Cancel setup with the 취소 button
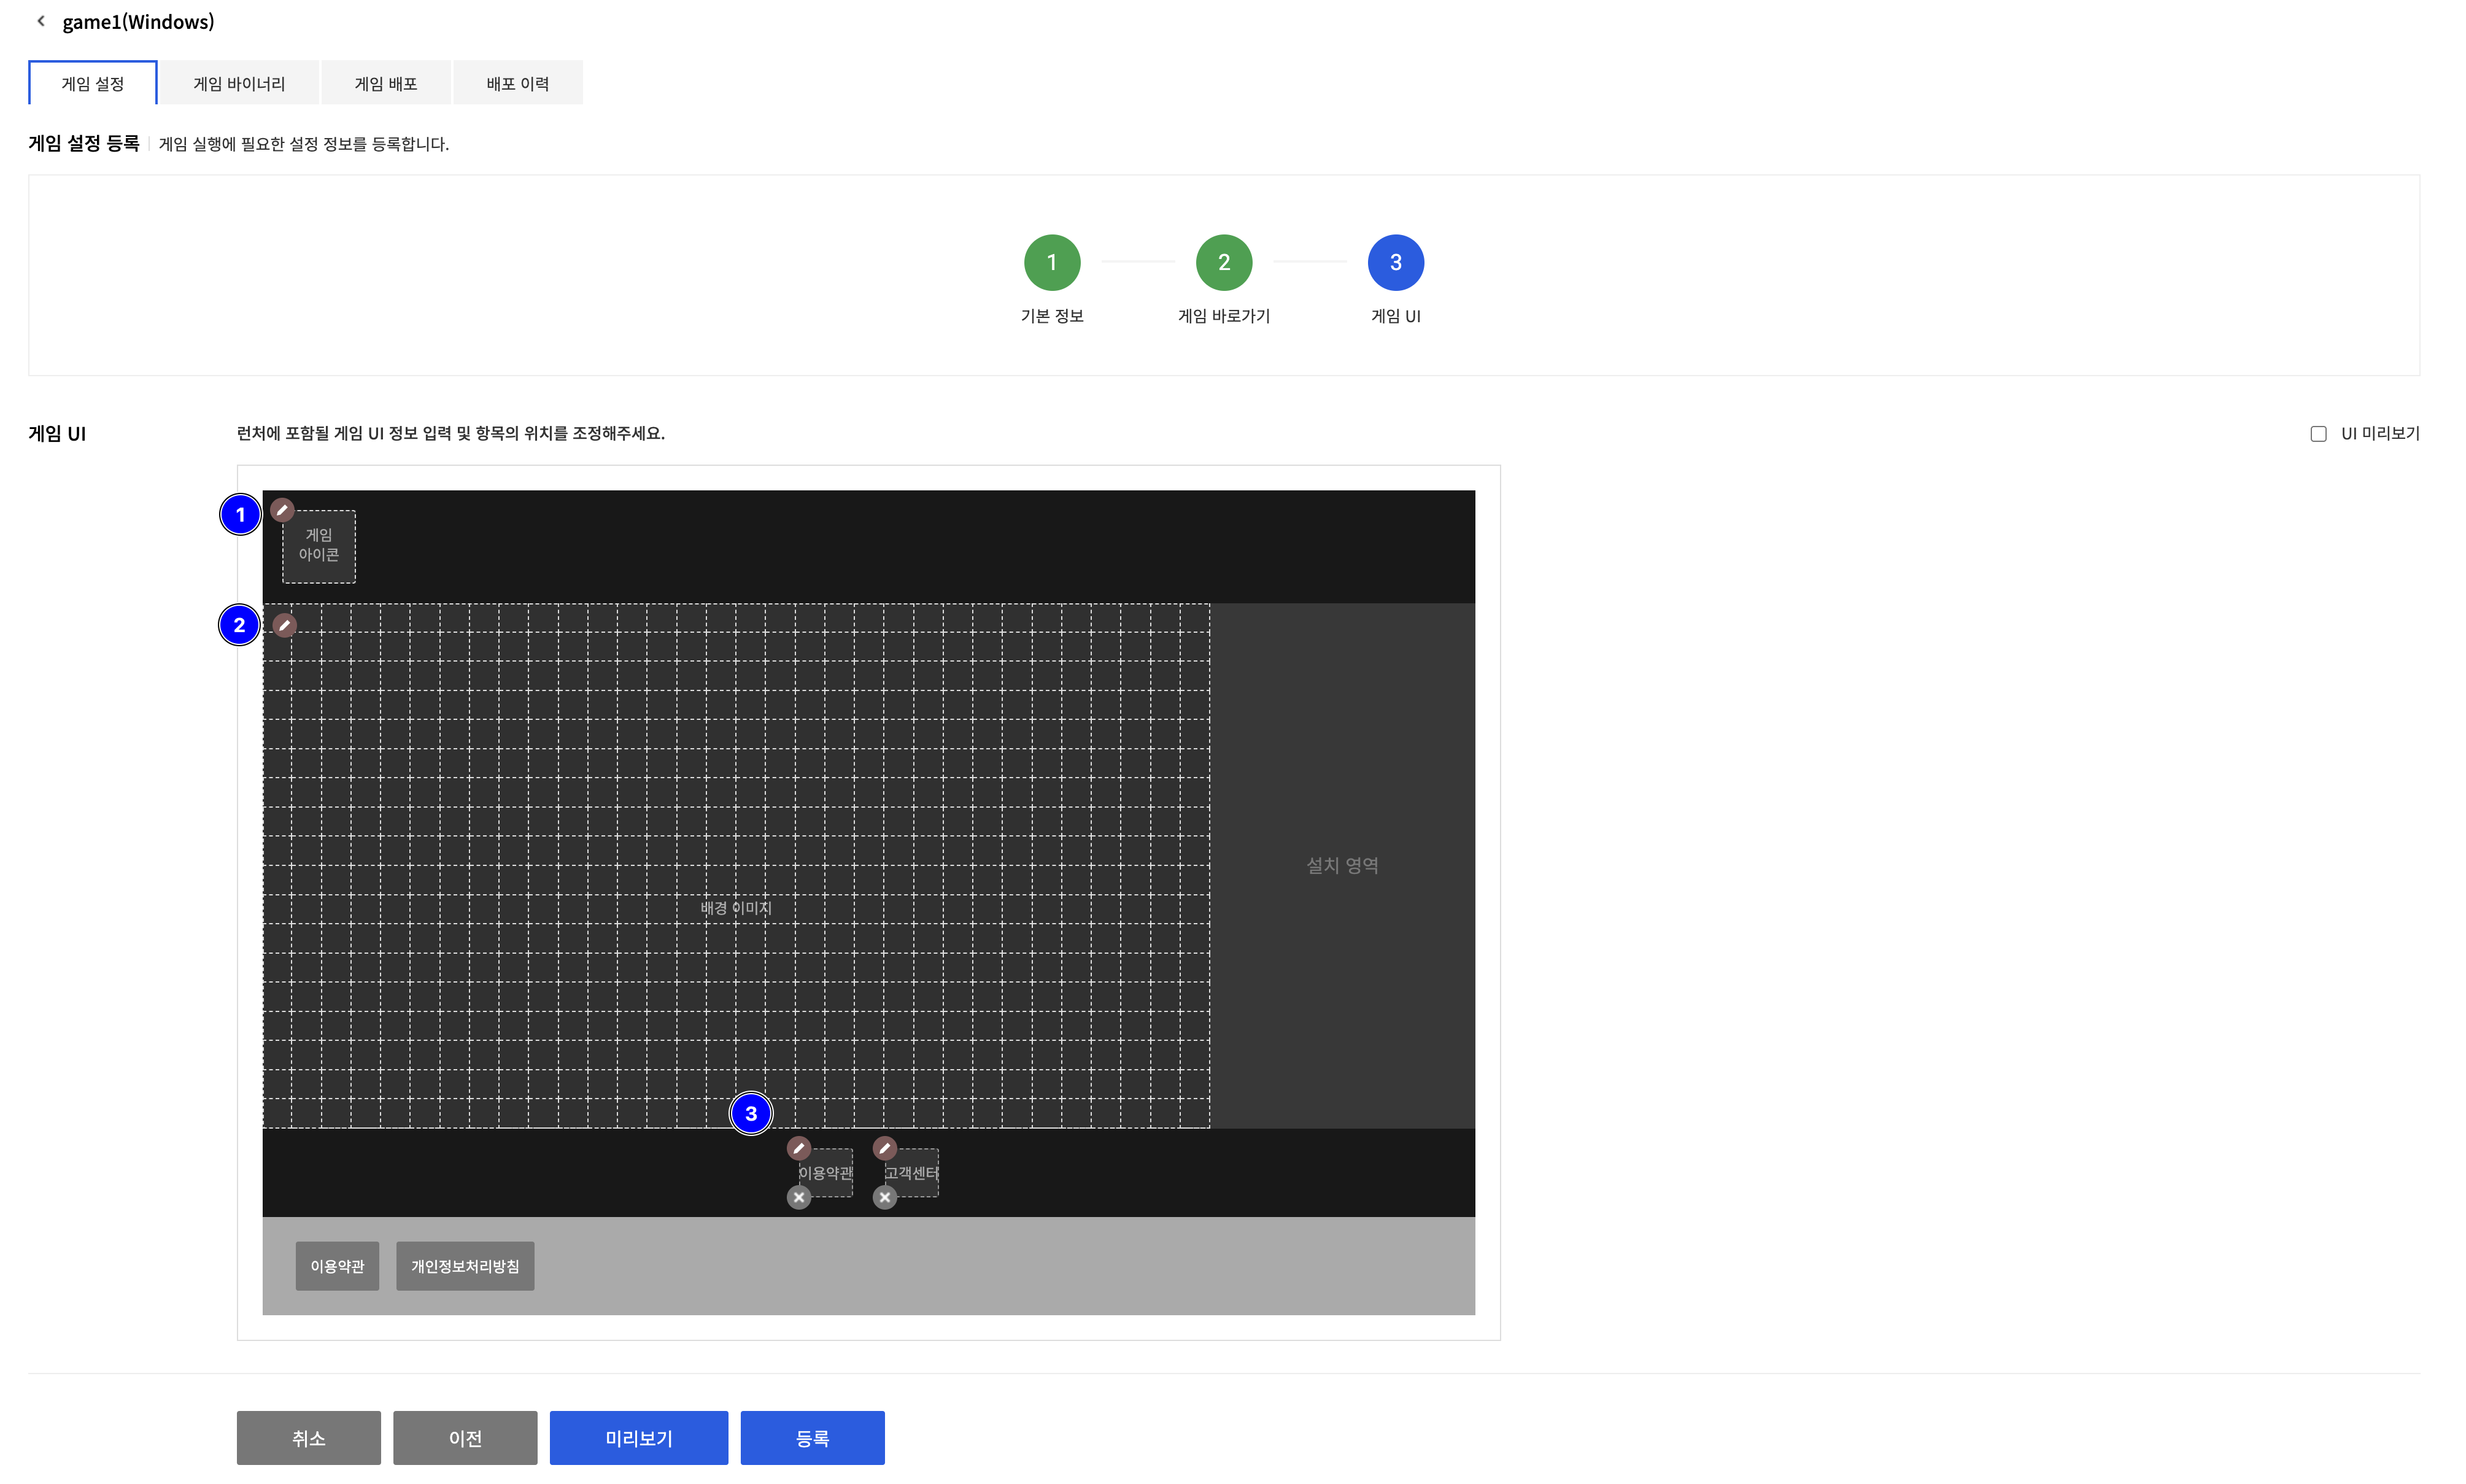Viewport: 2466px width, 1484px height. point(308,1437)
